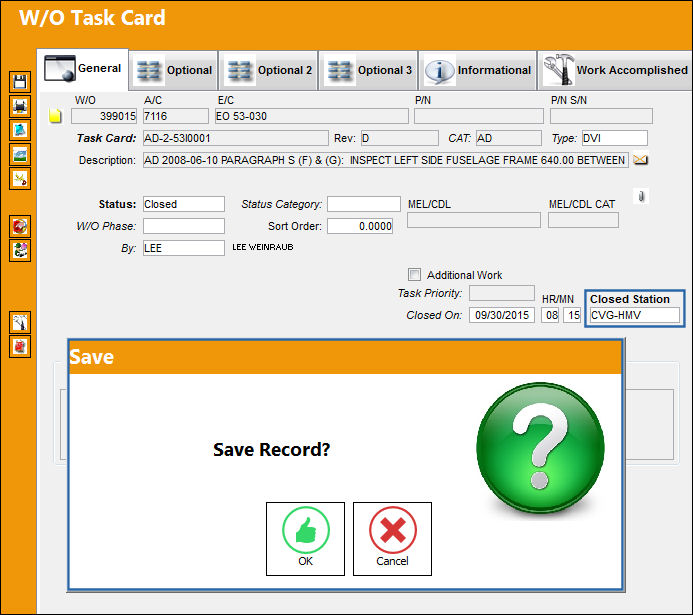Confirm saving with the OK button
The height and width of the screenshot is (615, 693).
point(305,539)
